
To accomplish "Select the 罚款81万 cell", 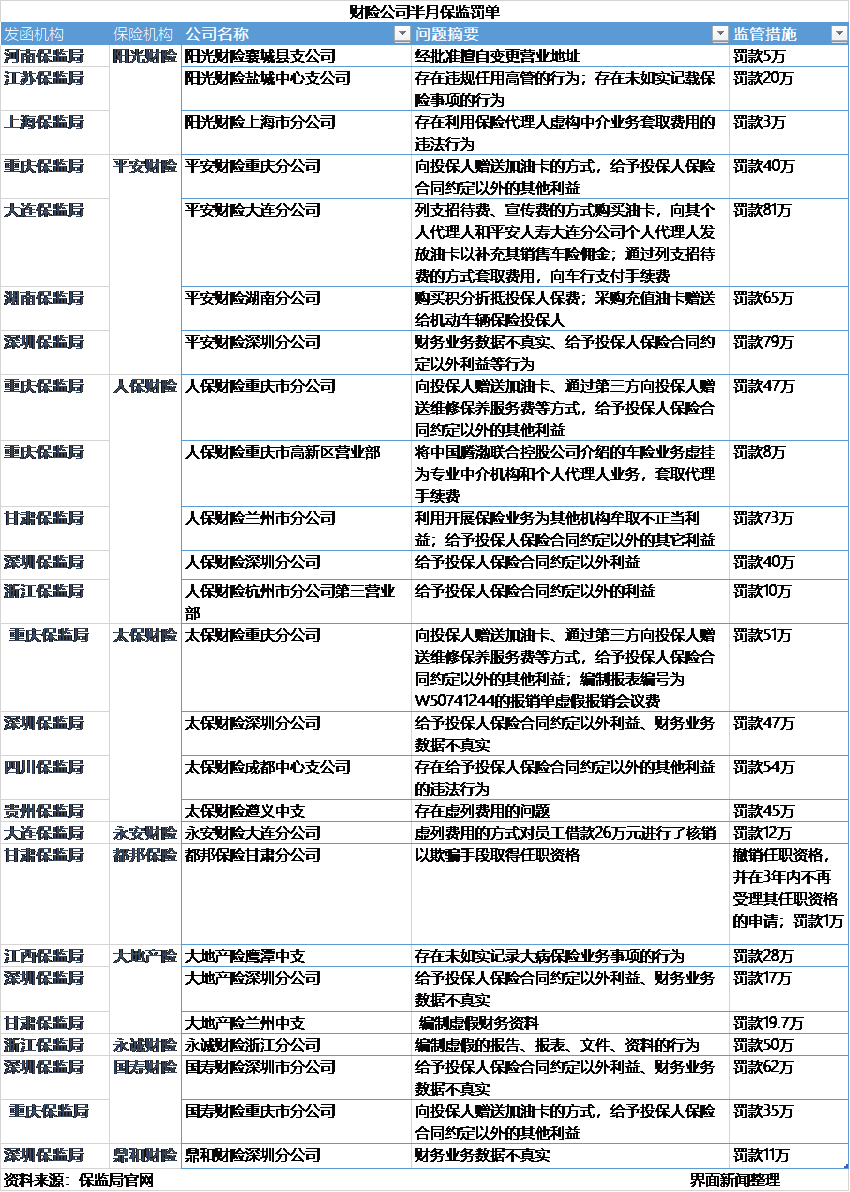I will (x=788, y=243).
